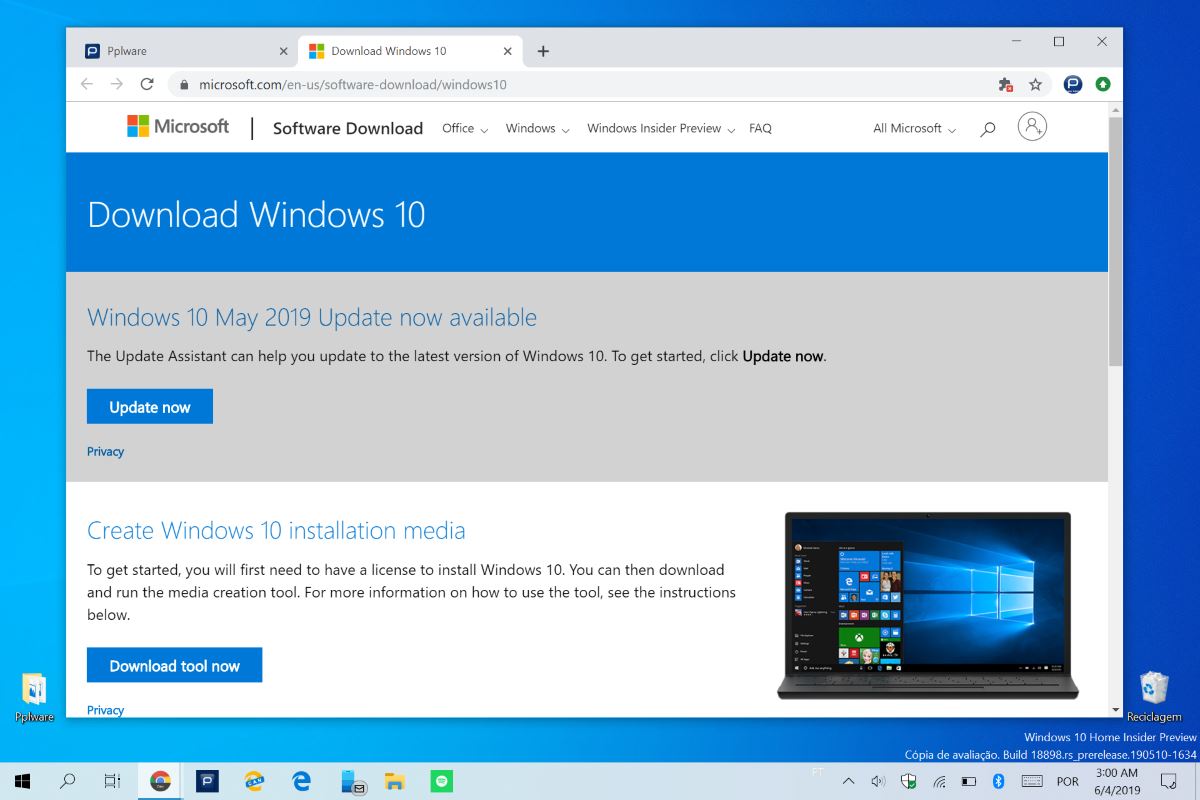Launch Microsoft Edge from the taskbar
The image size is (1200, 800).
tap(301, 781)
